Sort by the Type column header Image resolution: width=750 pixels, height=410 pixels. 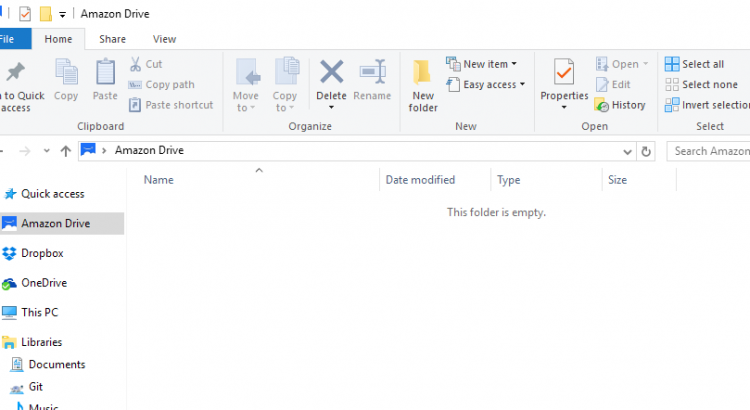508,180
